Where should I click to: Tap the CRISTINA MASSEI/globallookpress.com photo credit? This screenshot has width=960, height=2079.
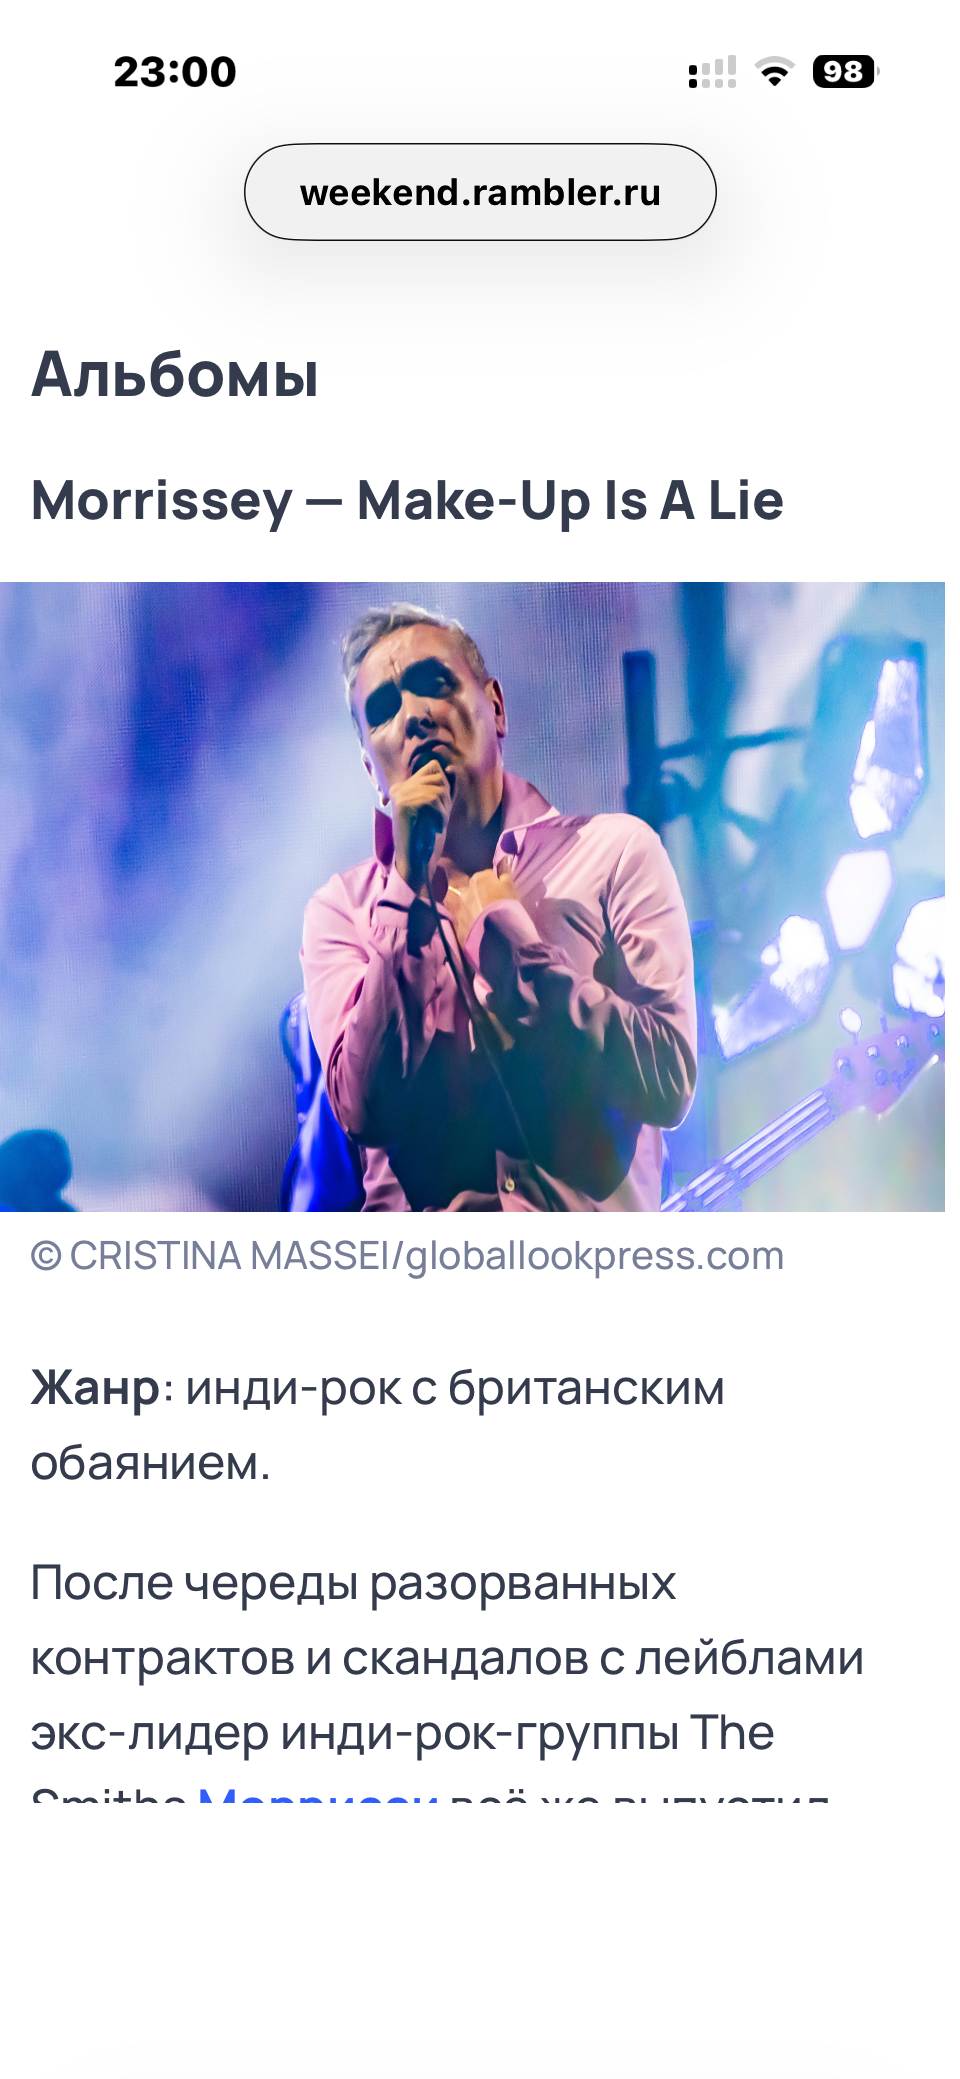427,1256
